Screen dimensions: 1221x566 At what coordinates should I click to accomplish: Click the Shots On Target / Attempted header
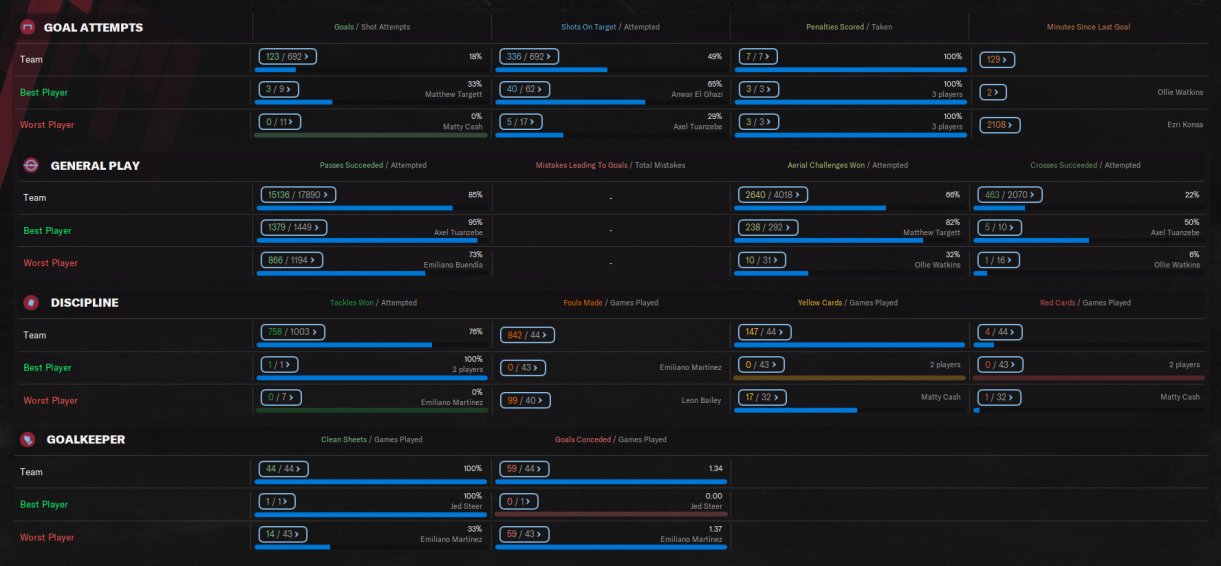coord(611,27)
